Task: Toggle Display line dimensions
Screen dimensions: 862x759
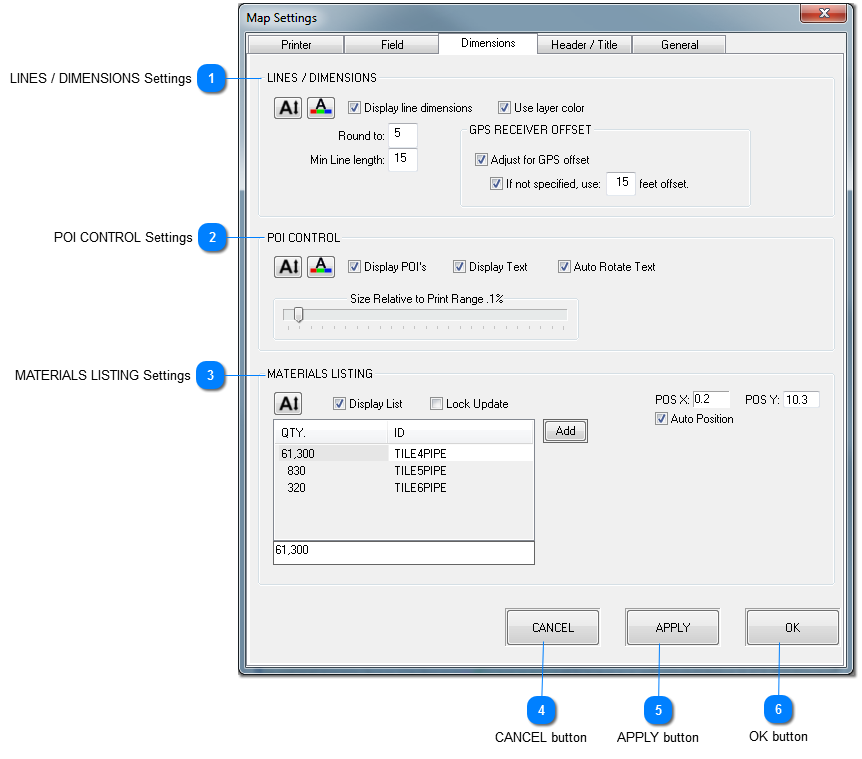Action: [x=354, y=107]
